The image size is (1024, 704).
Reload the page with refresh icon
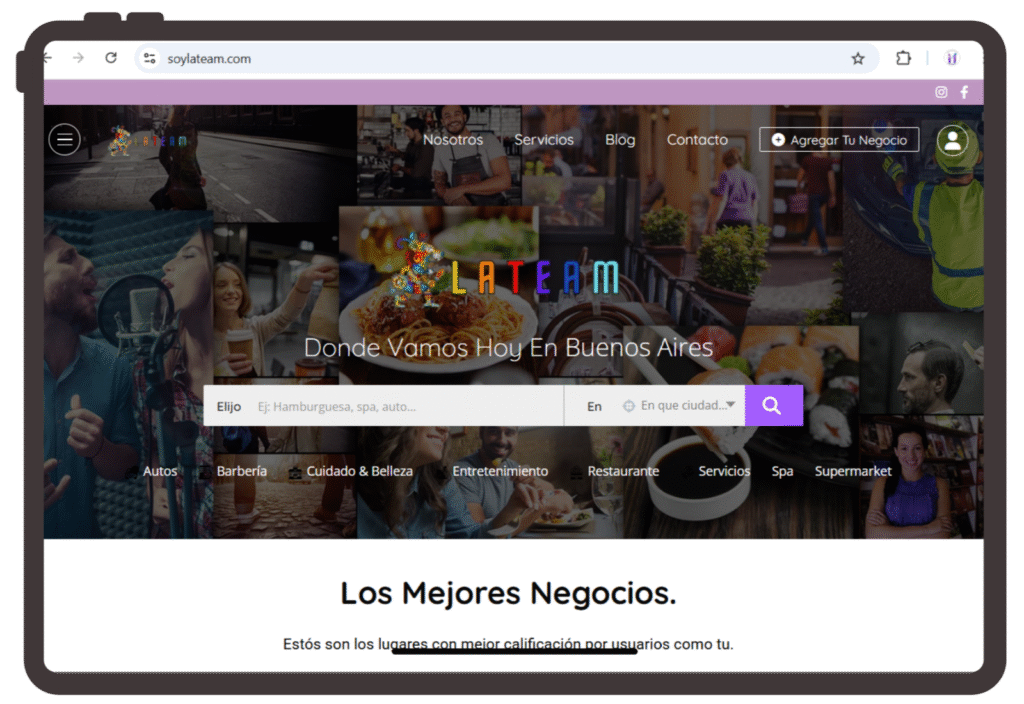pyautogui.click(x=111, y=59)
